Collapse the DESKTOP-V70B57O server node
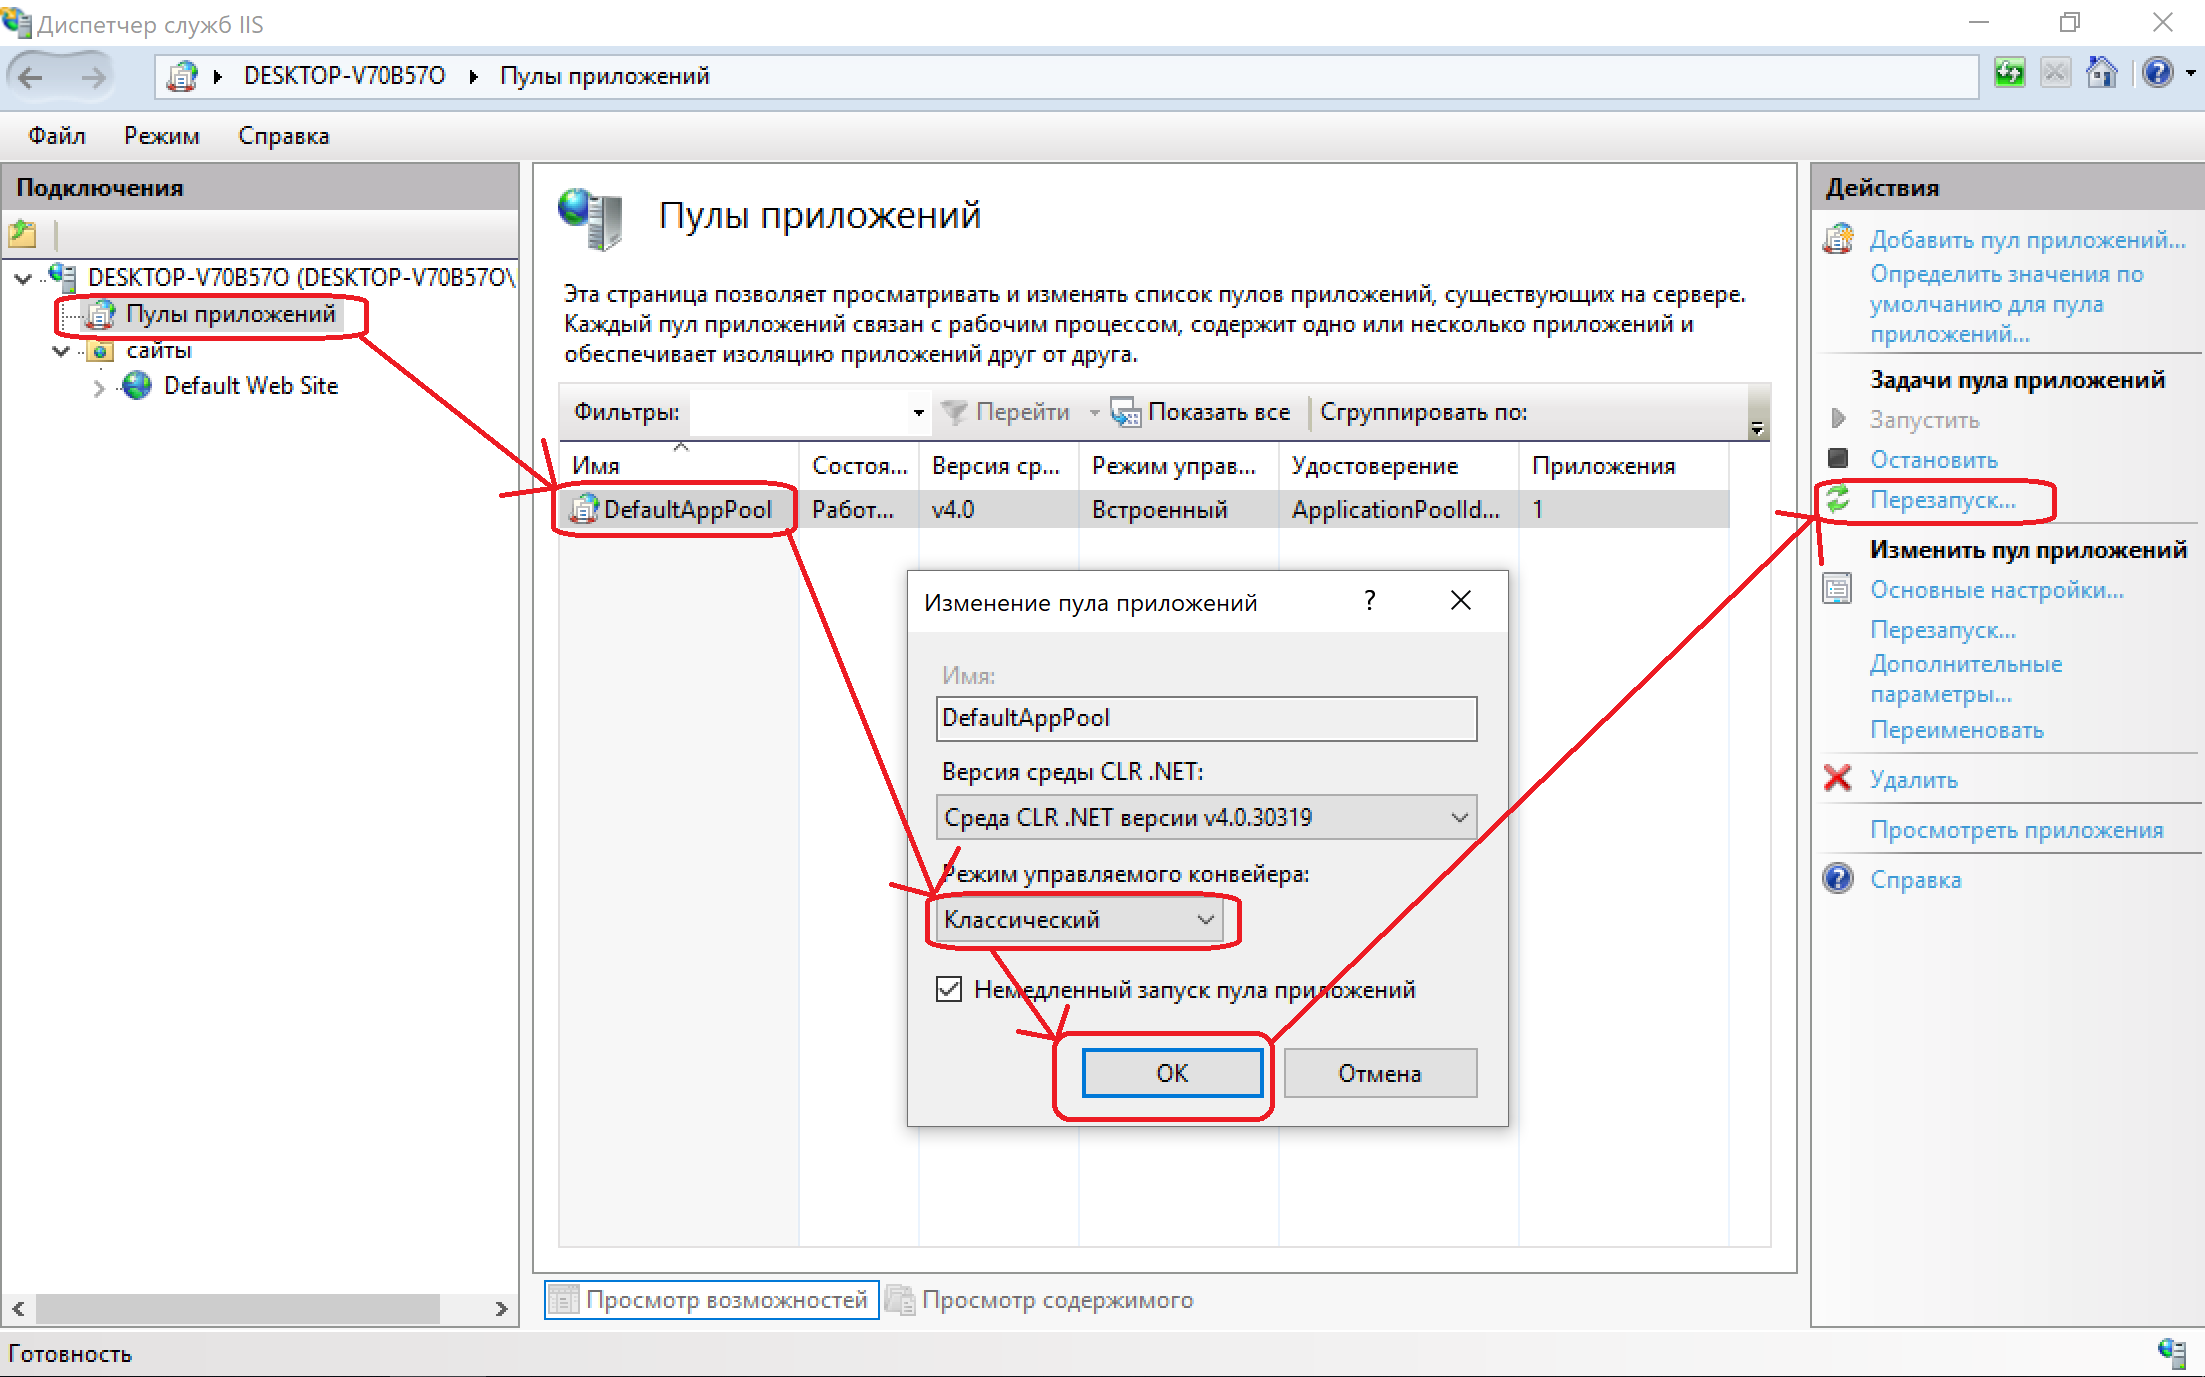 (x=23, y=278)
